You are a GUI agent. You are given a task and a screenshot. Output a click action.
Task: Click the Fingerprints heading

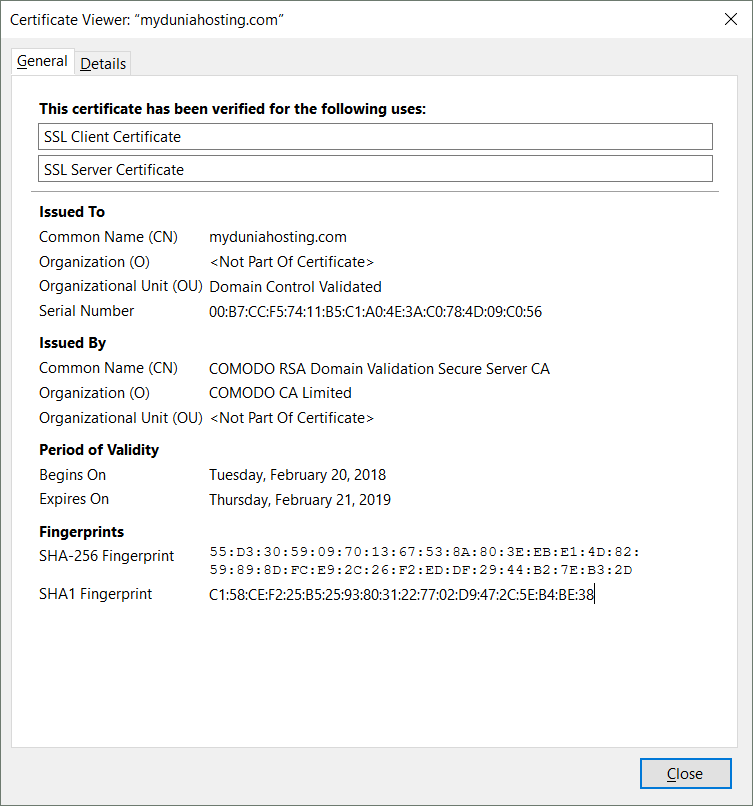pyautogui.click(x=81, y=532)
